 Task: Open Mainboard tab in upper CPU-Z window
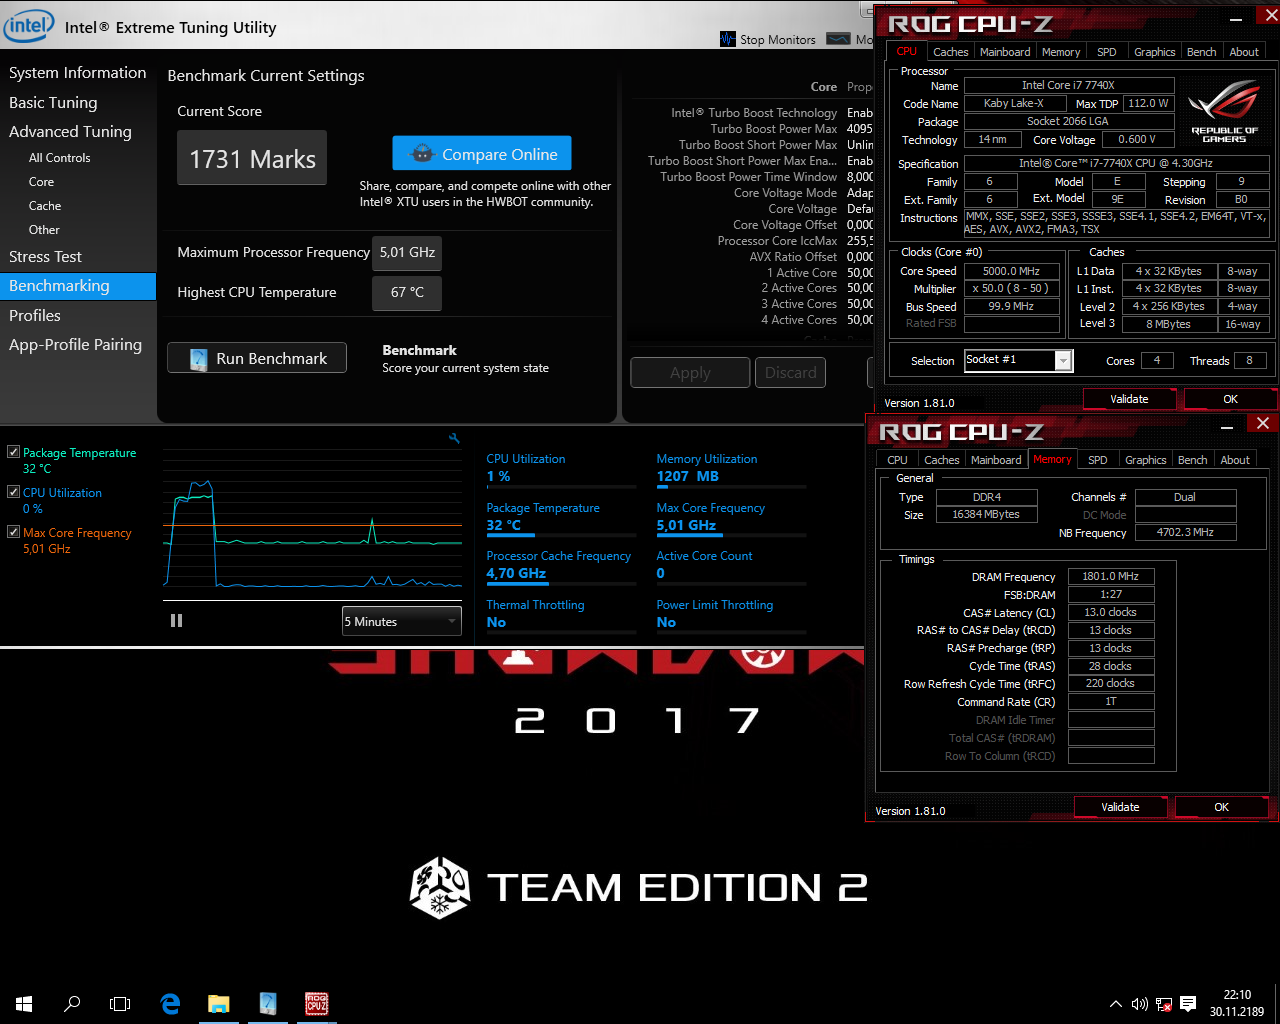pos(1005,52)
